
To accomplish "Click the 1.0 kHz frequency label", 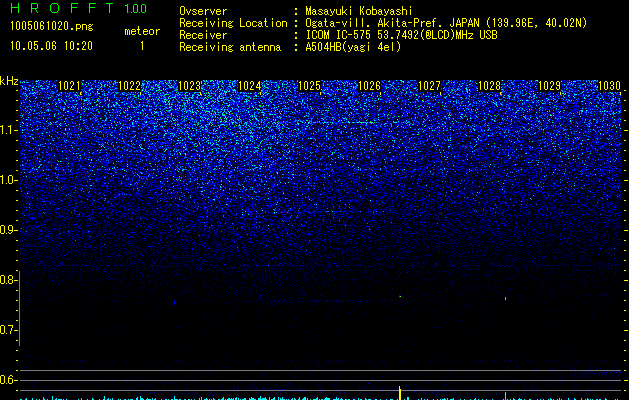I will (x=7, y=180).
